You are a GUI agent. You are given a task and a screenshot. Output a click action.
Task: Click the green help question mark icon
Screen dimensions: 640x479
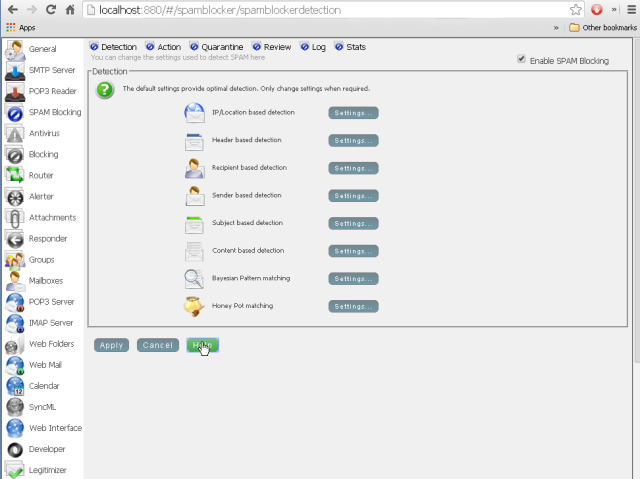[x=104, y=89]
